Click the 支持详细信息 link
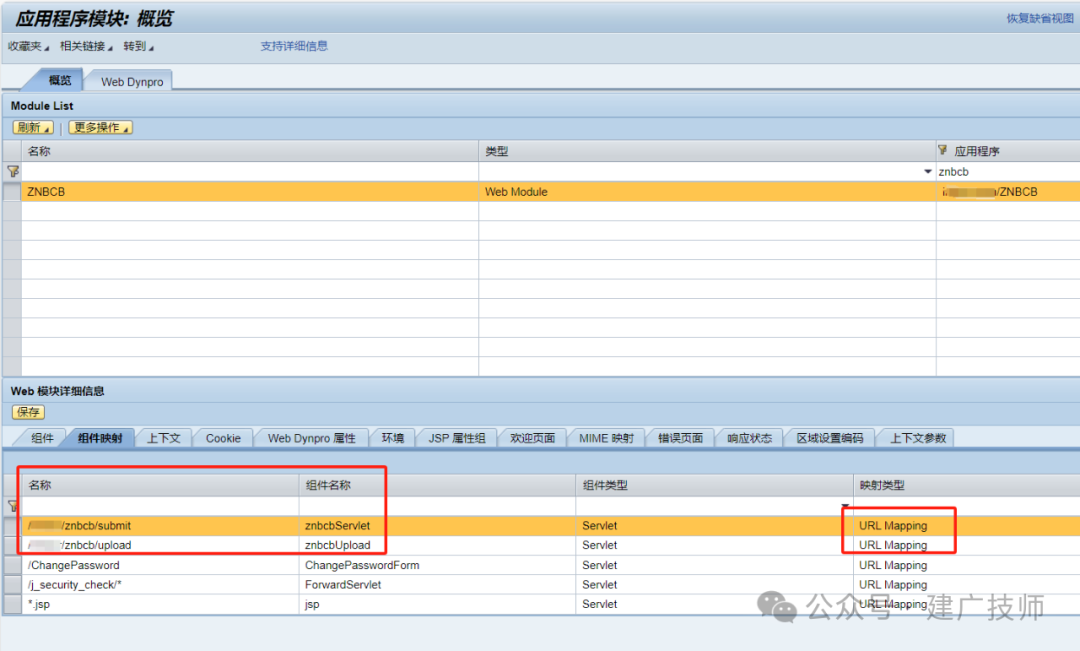 (x=294, y=46)
